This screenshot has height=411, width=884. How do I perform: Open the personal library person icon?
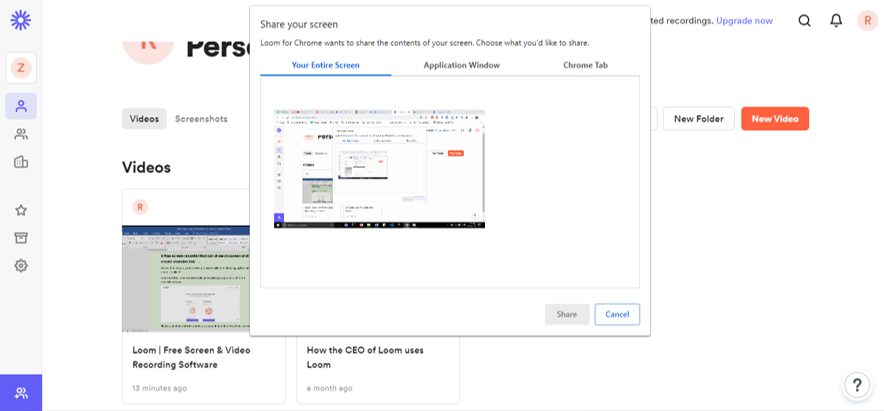[21, 106]
